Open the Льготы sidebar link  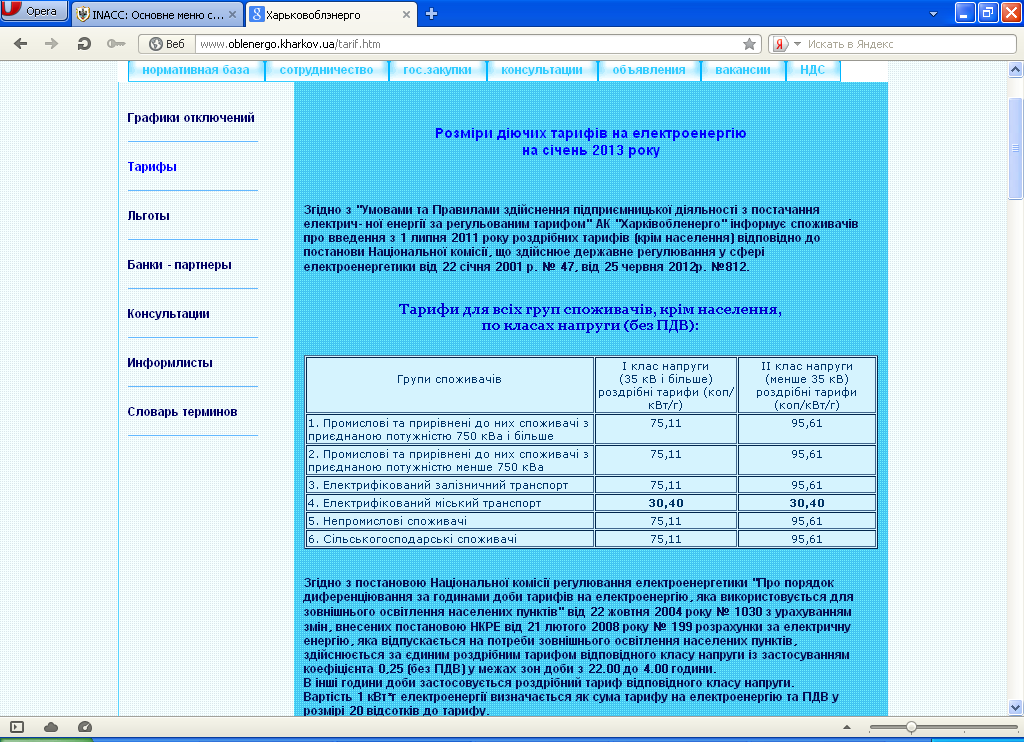pos(148,216)
